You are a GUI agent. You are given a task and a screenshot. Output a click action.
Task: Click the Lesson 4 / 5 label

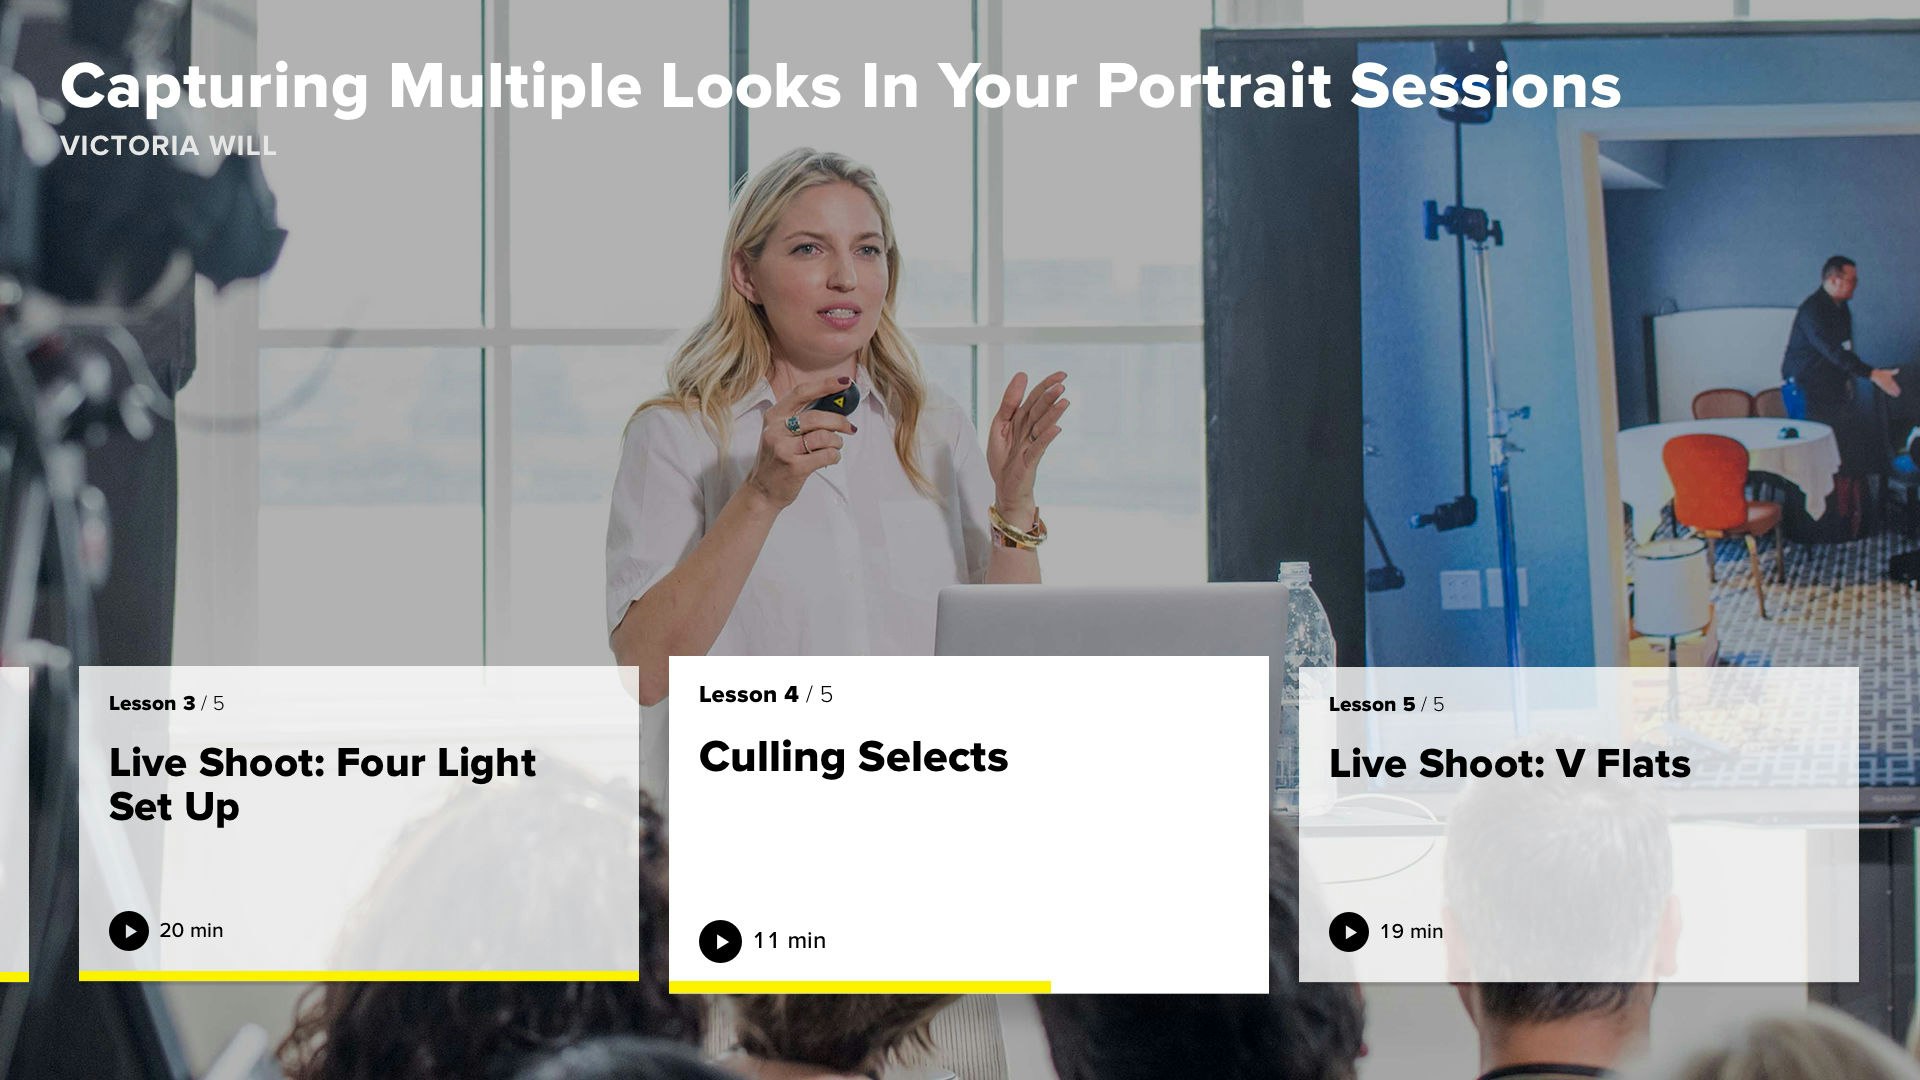point(766,695)
